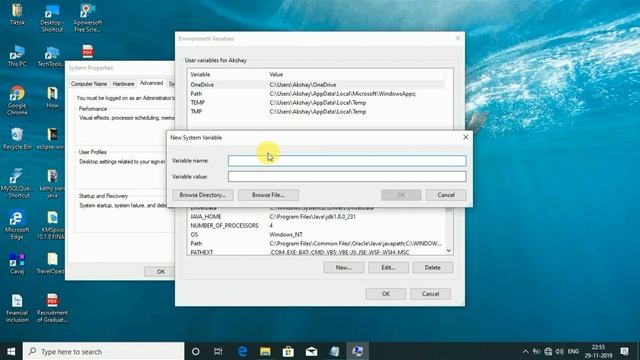The width and height of the screenshot is (640, 360).
Task: Click Cancel in Environment Variables window
Action: click(x=430, y=294)
